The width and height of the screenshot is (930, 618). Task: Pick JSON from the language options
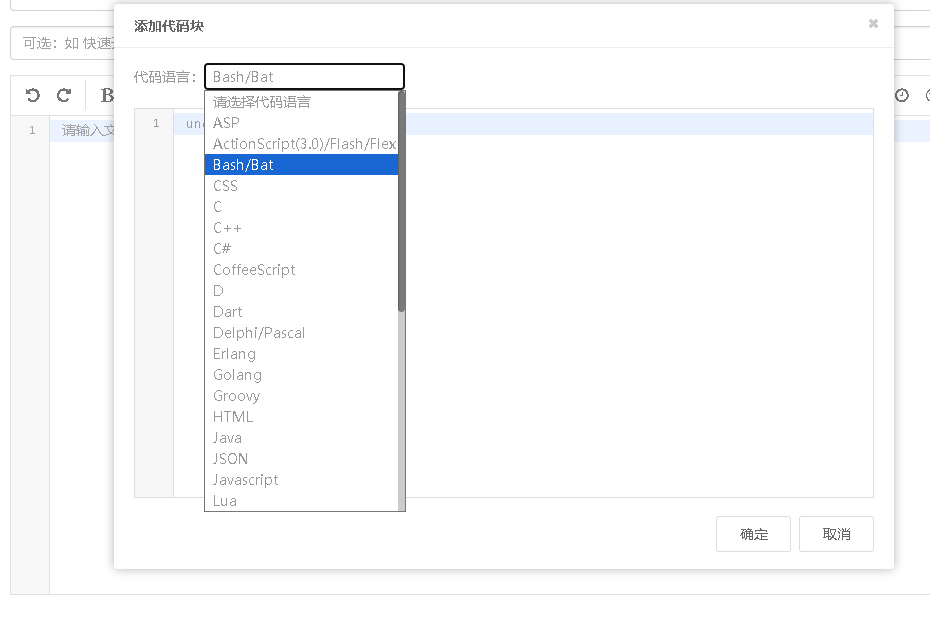pos(230,459)
